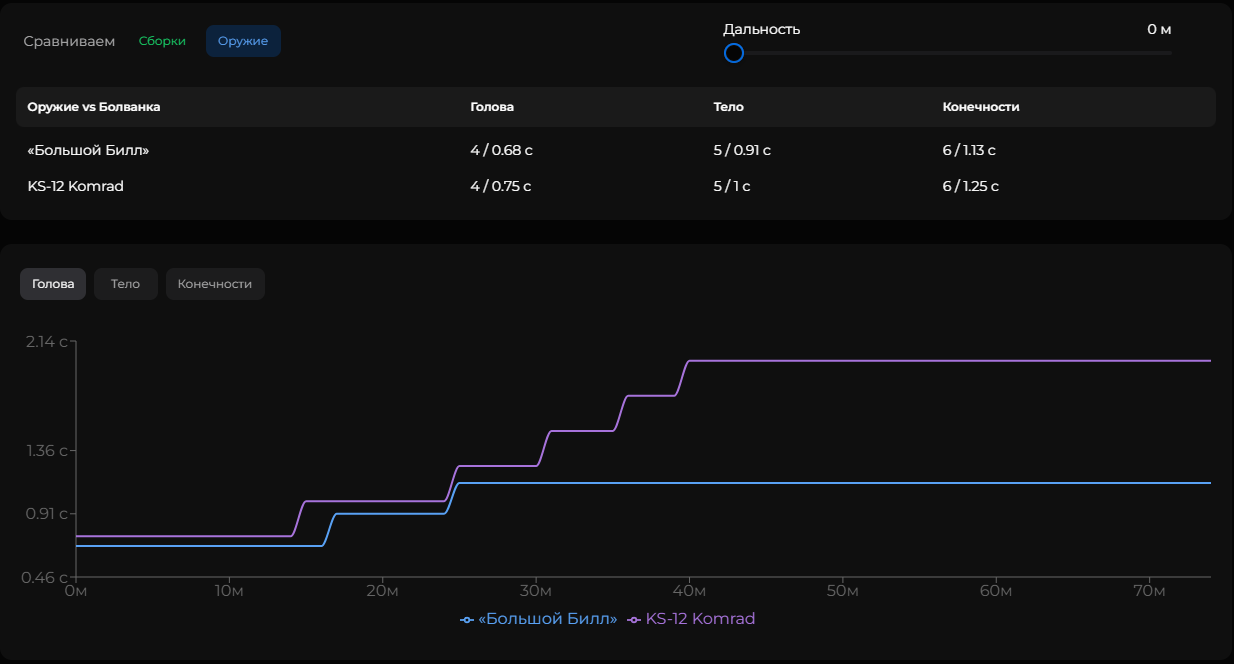1234x664 pixels.
Task: Select the Оружие comparison mode
Action: tap(243, 41)
